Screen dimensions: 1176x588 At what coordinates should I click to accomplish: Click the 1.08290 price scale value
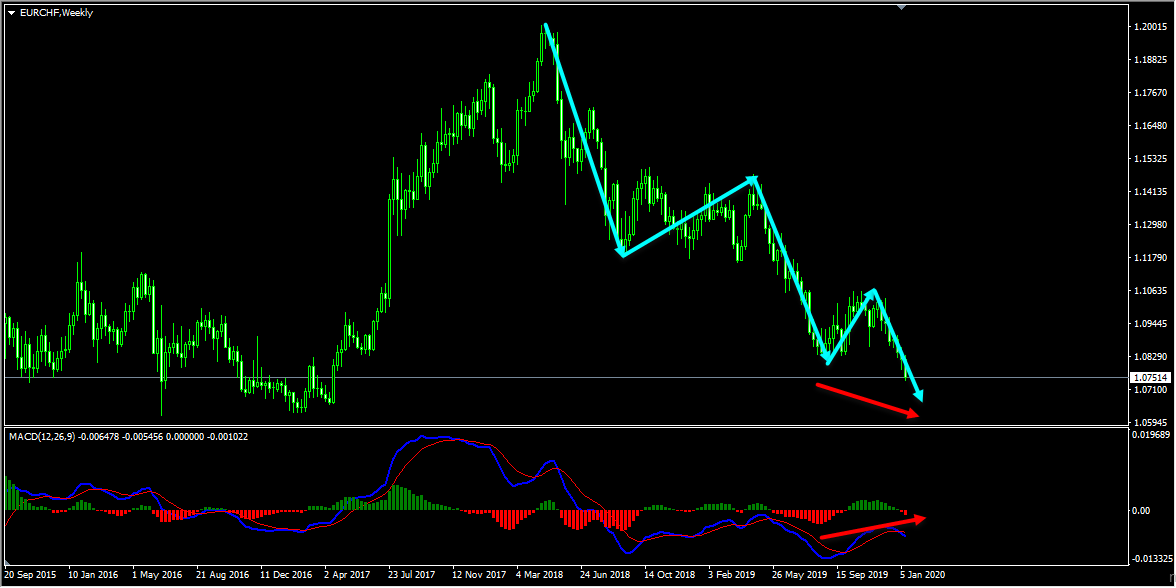pos(1151,356)
